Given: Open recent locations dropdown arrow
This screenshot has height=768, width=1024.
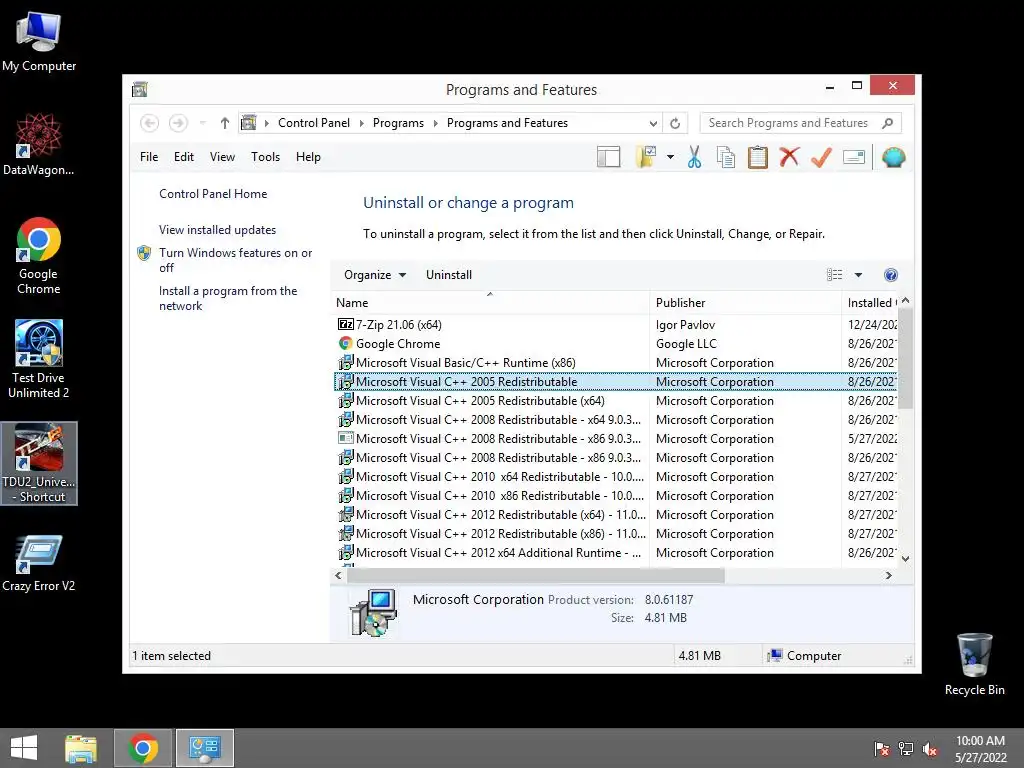Looking at the screenshot, I should 202,123.
